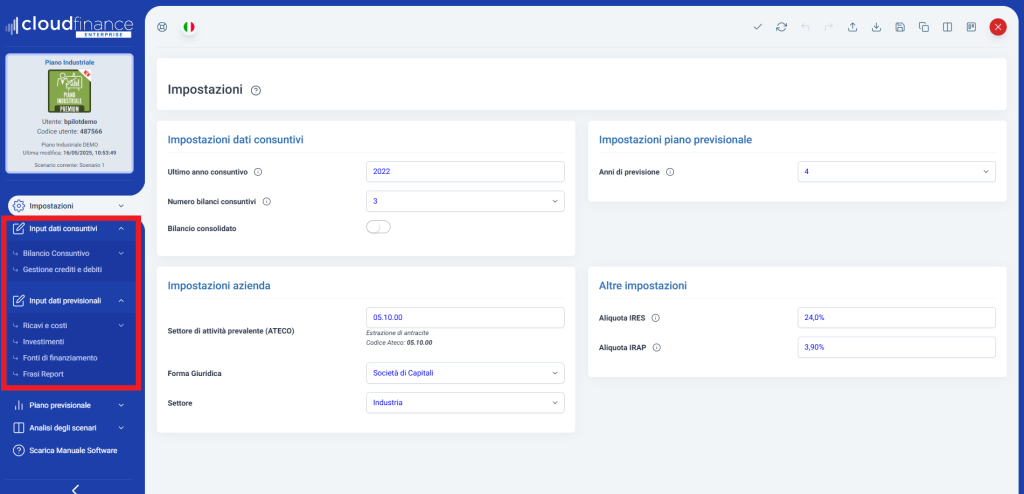Viewport: 1024px width, 494px height.
Task: Click info icon next to Numero bilanci consuntivi
Action: pos(266,201)
